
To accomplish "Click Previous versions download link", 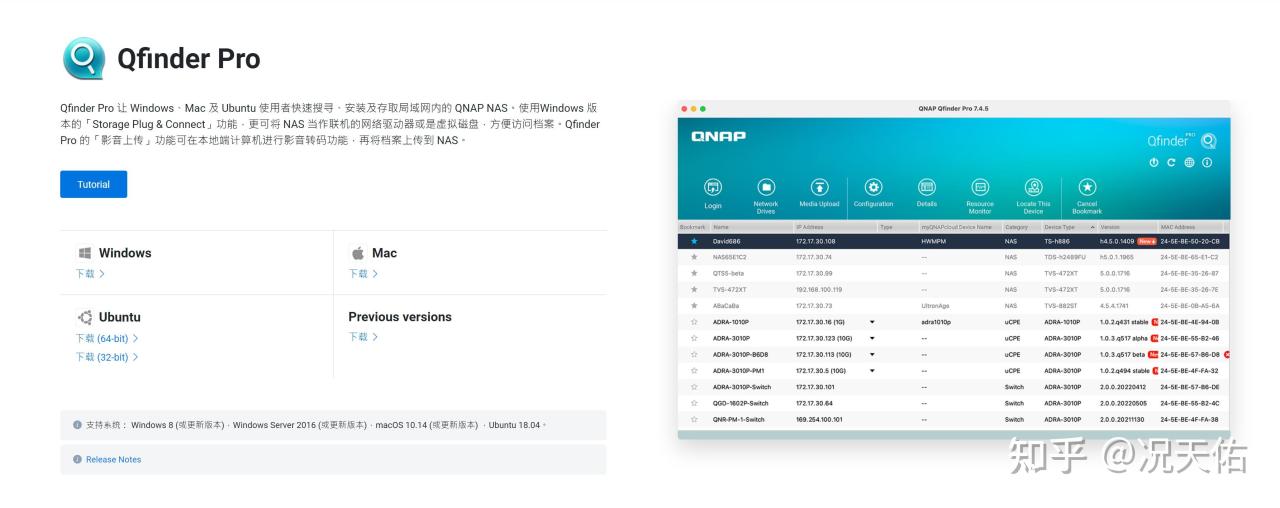I will click(363, 337).
